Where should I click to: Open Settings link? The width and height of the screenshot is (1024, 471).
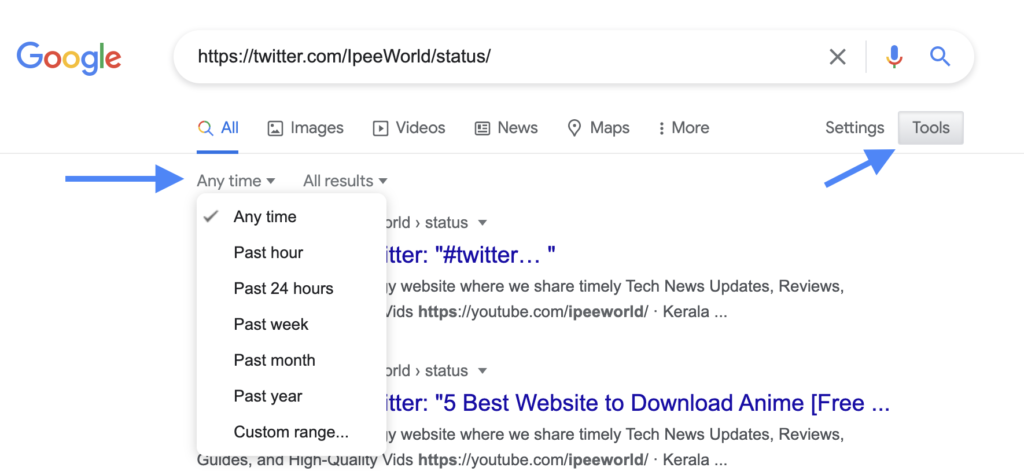[854, 128]
